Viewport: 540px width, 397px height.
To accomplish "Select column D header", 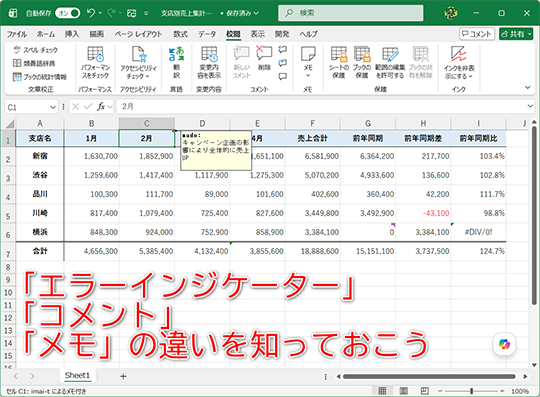I will pos(202,123).
